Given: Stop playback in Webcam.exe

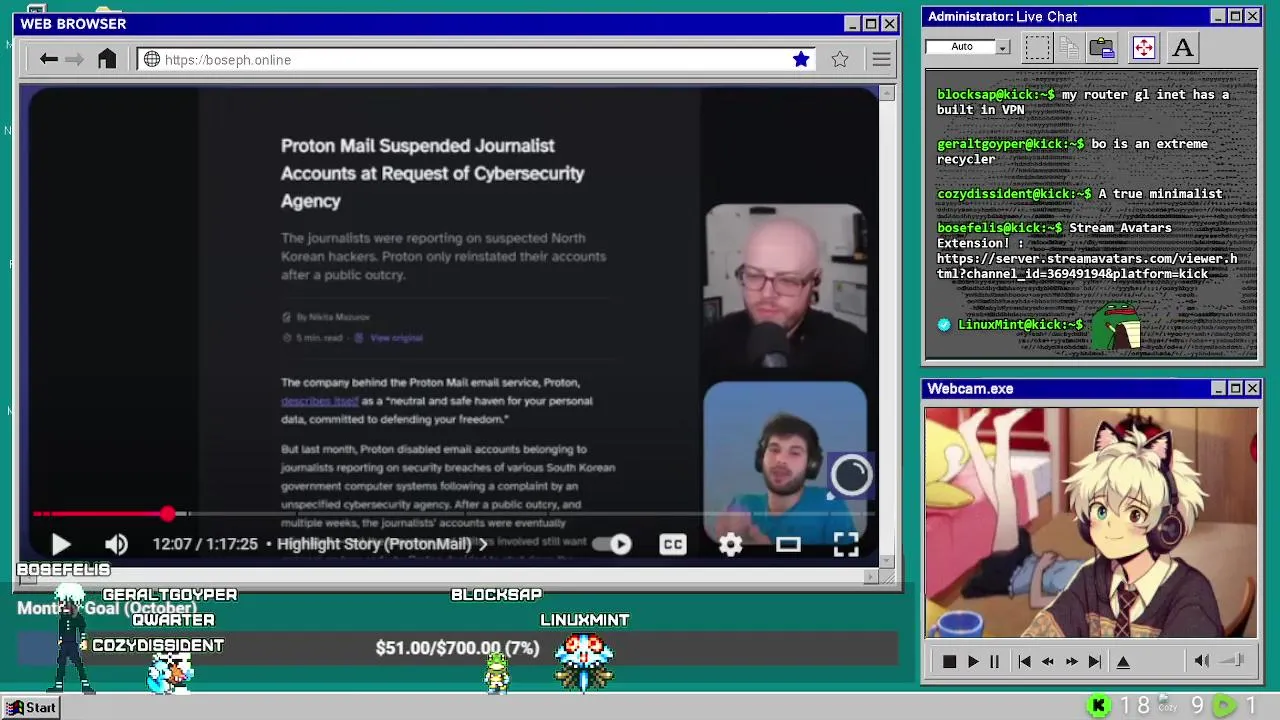Looking at the screenshot, I should (x=949, y=661).
